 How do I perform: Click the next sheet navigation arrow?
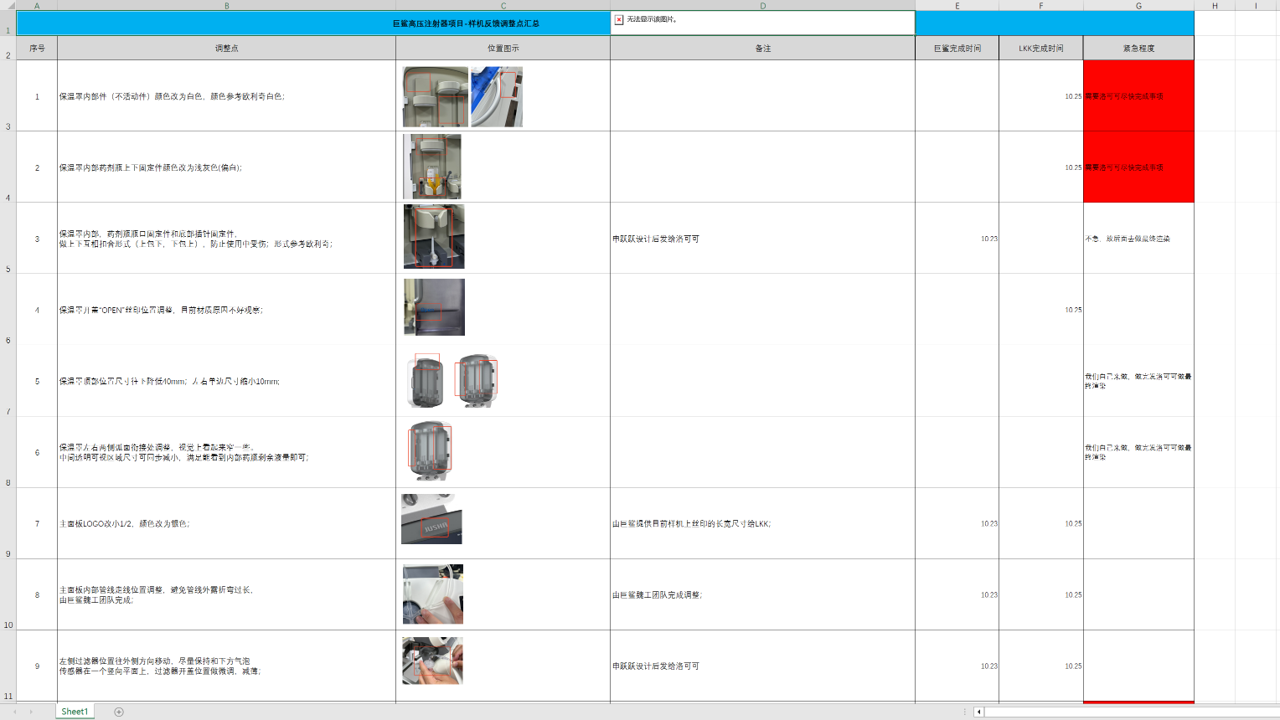coord(32,712)
